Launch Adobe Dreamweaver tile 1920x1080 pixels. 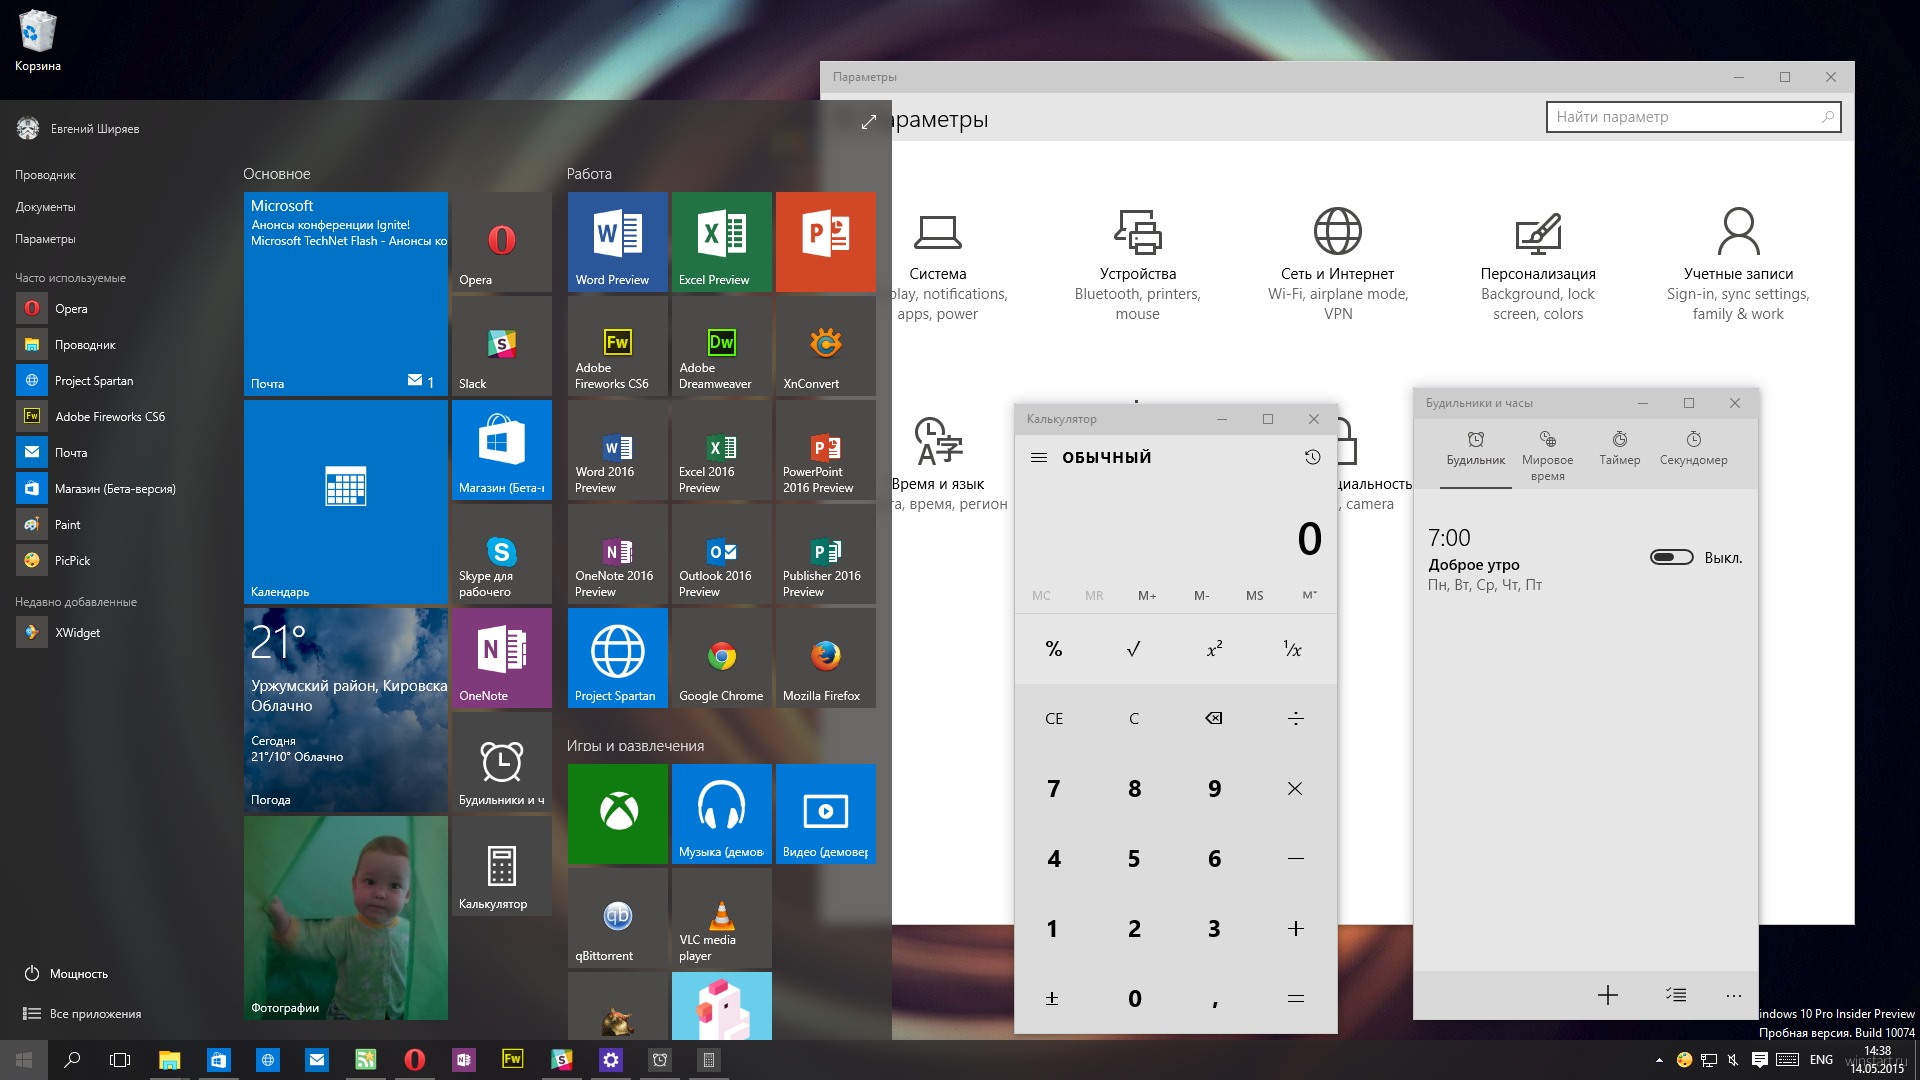[x=721, y=346]
